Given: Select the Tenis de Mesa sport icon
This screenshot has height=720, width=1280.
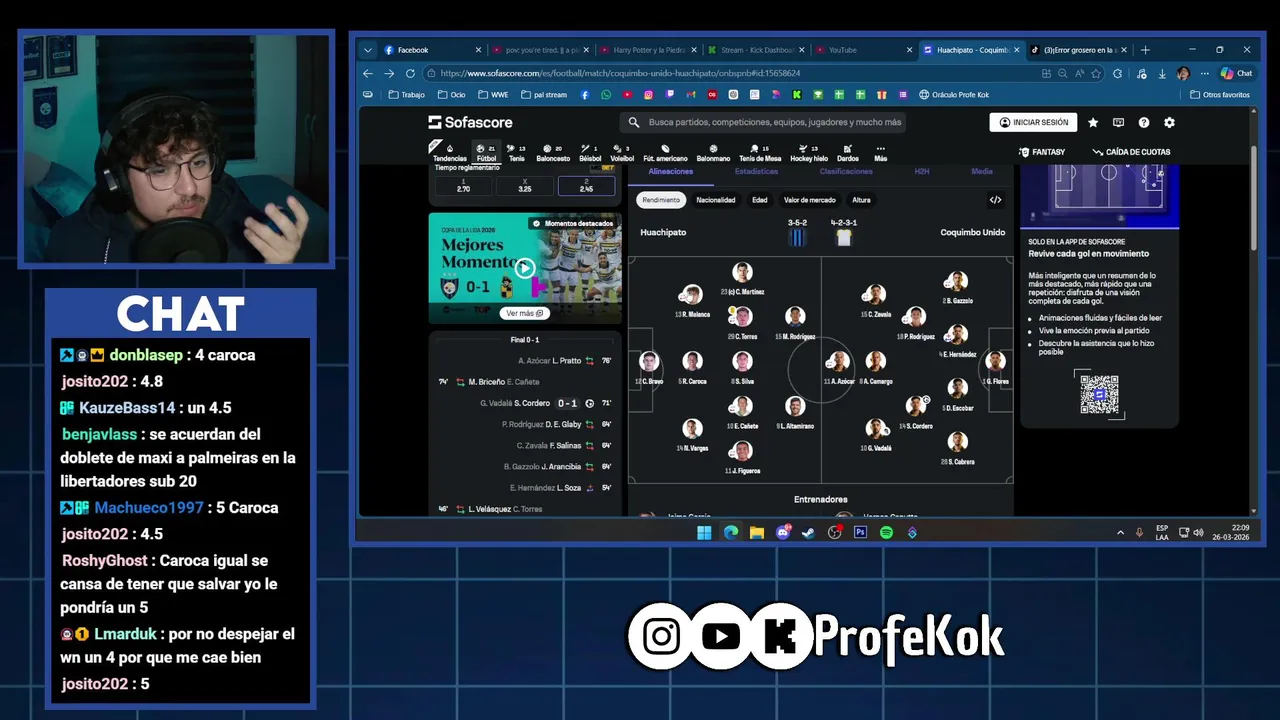Looking at the screenshot, I should click(x=760, y=153).
